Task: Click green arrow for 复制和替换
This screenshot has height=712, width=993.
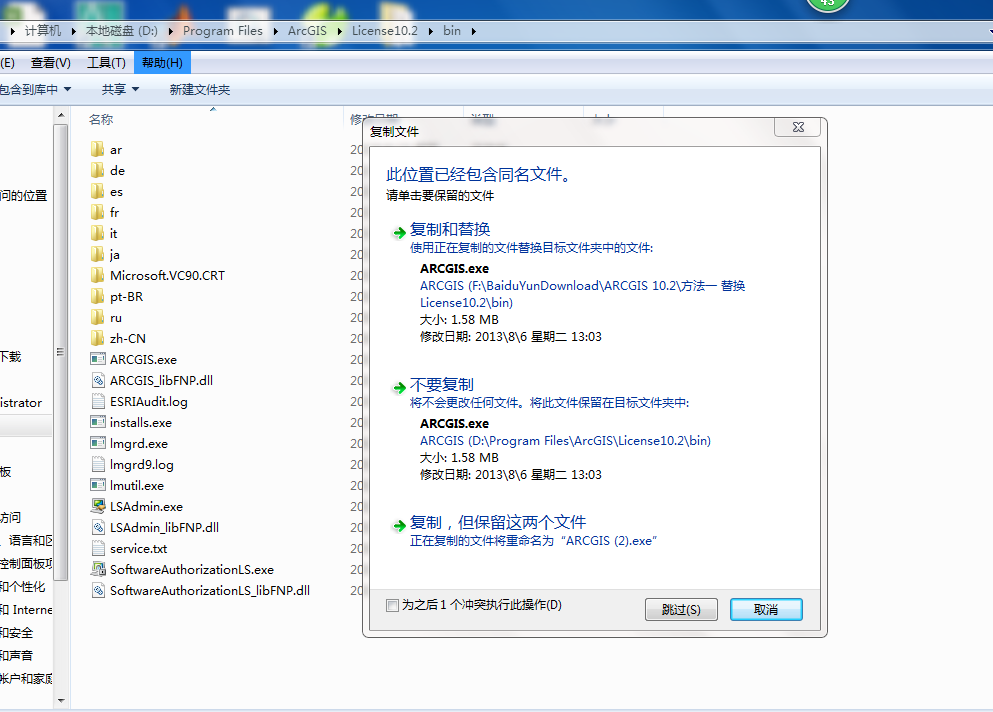Action: point(399,232)
